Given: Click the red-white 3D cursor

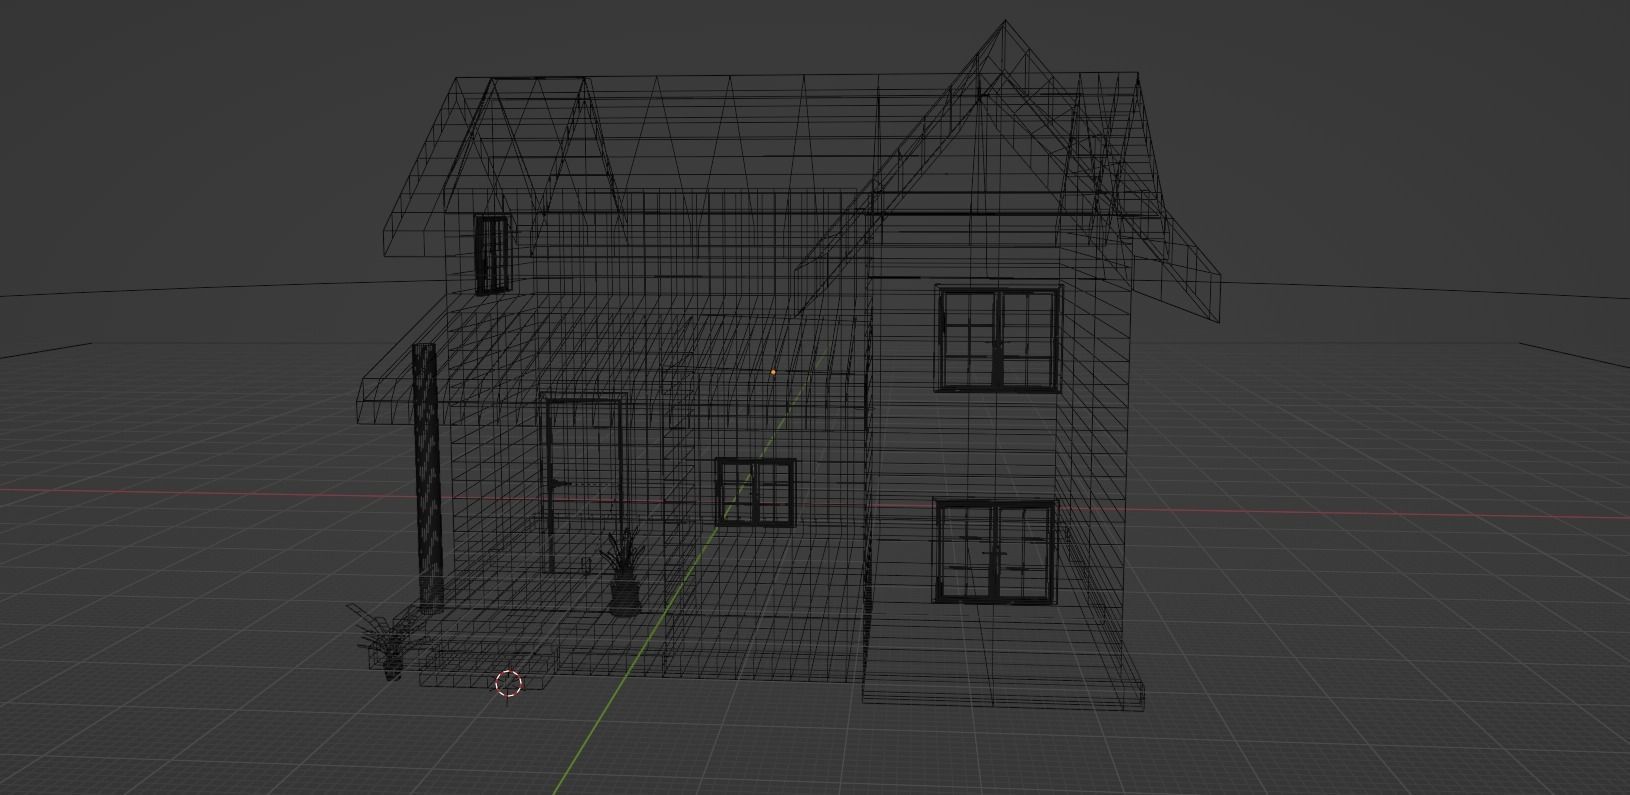Looking at the screenshot, I should coord(509,684).
